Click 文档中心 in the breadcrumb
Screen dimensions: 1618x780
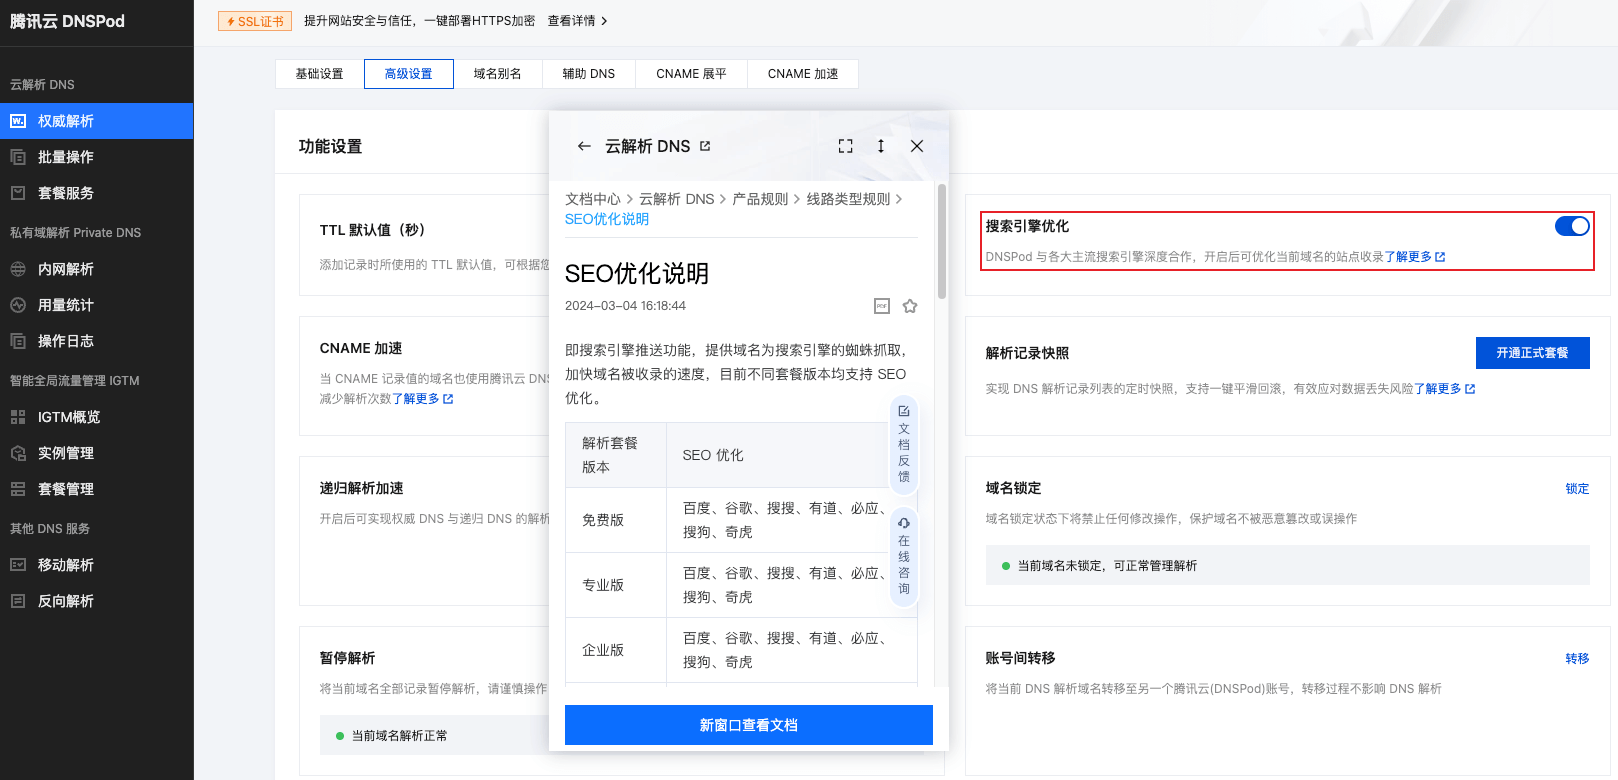point(593,199)
